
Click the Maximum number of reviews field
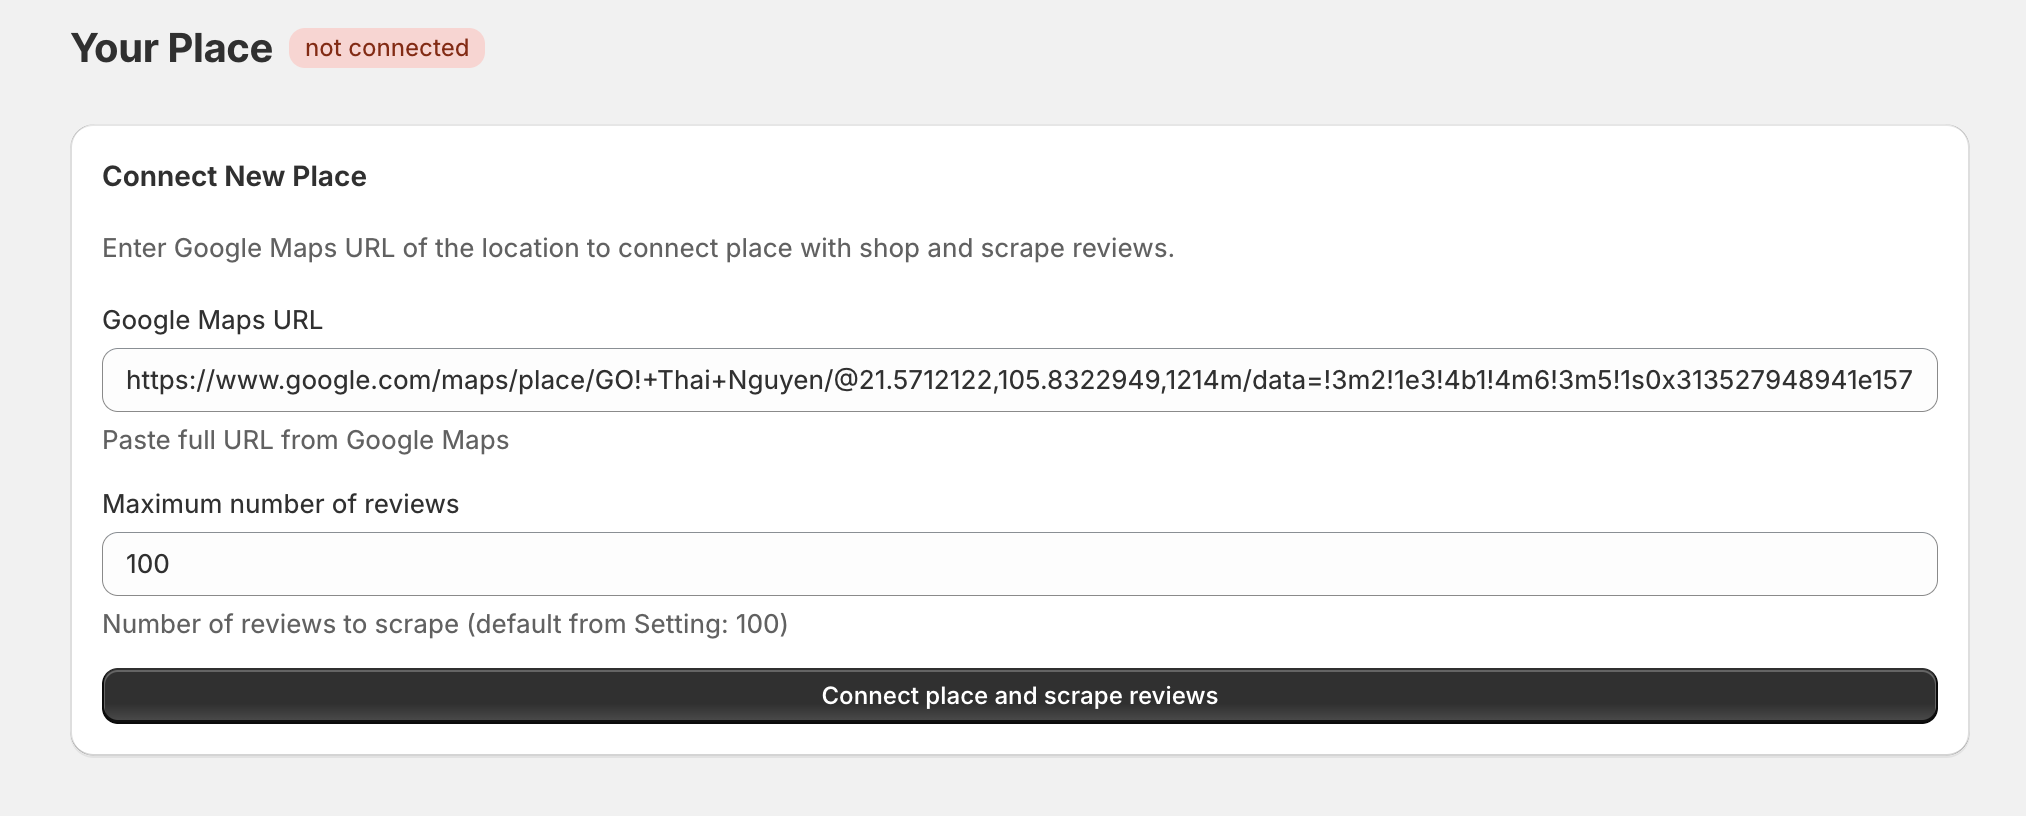pos(1019,564)
